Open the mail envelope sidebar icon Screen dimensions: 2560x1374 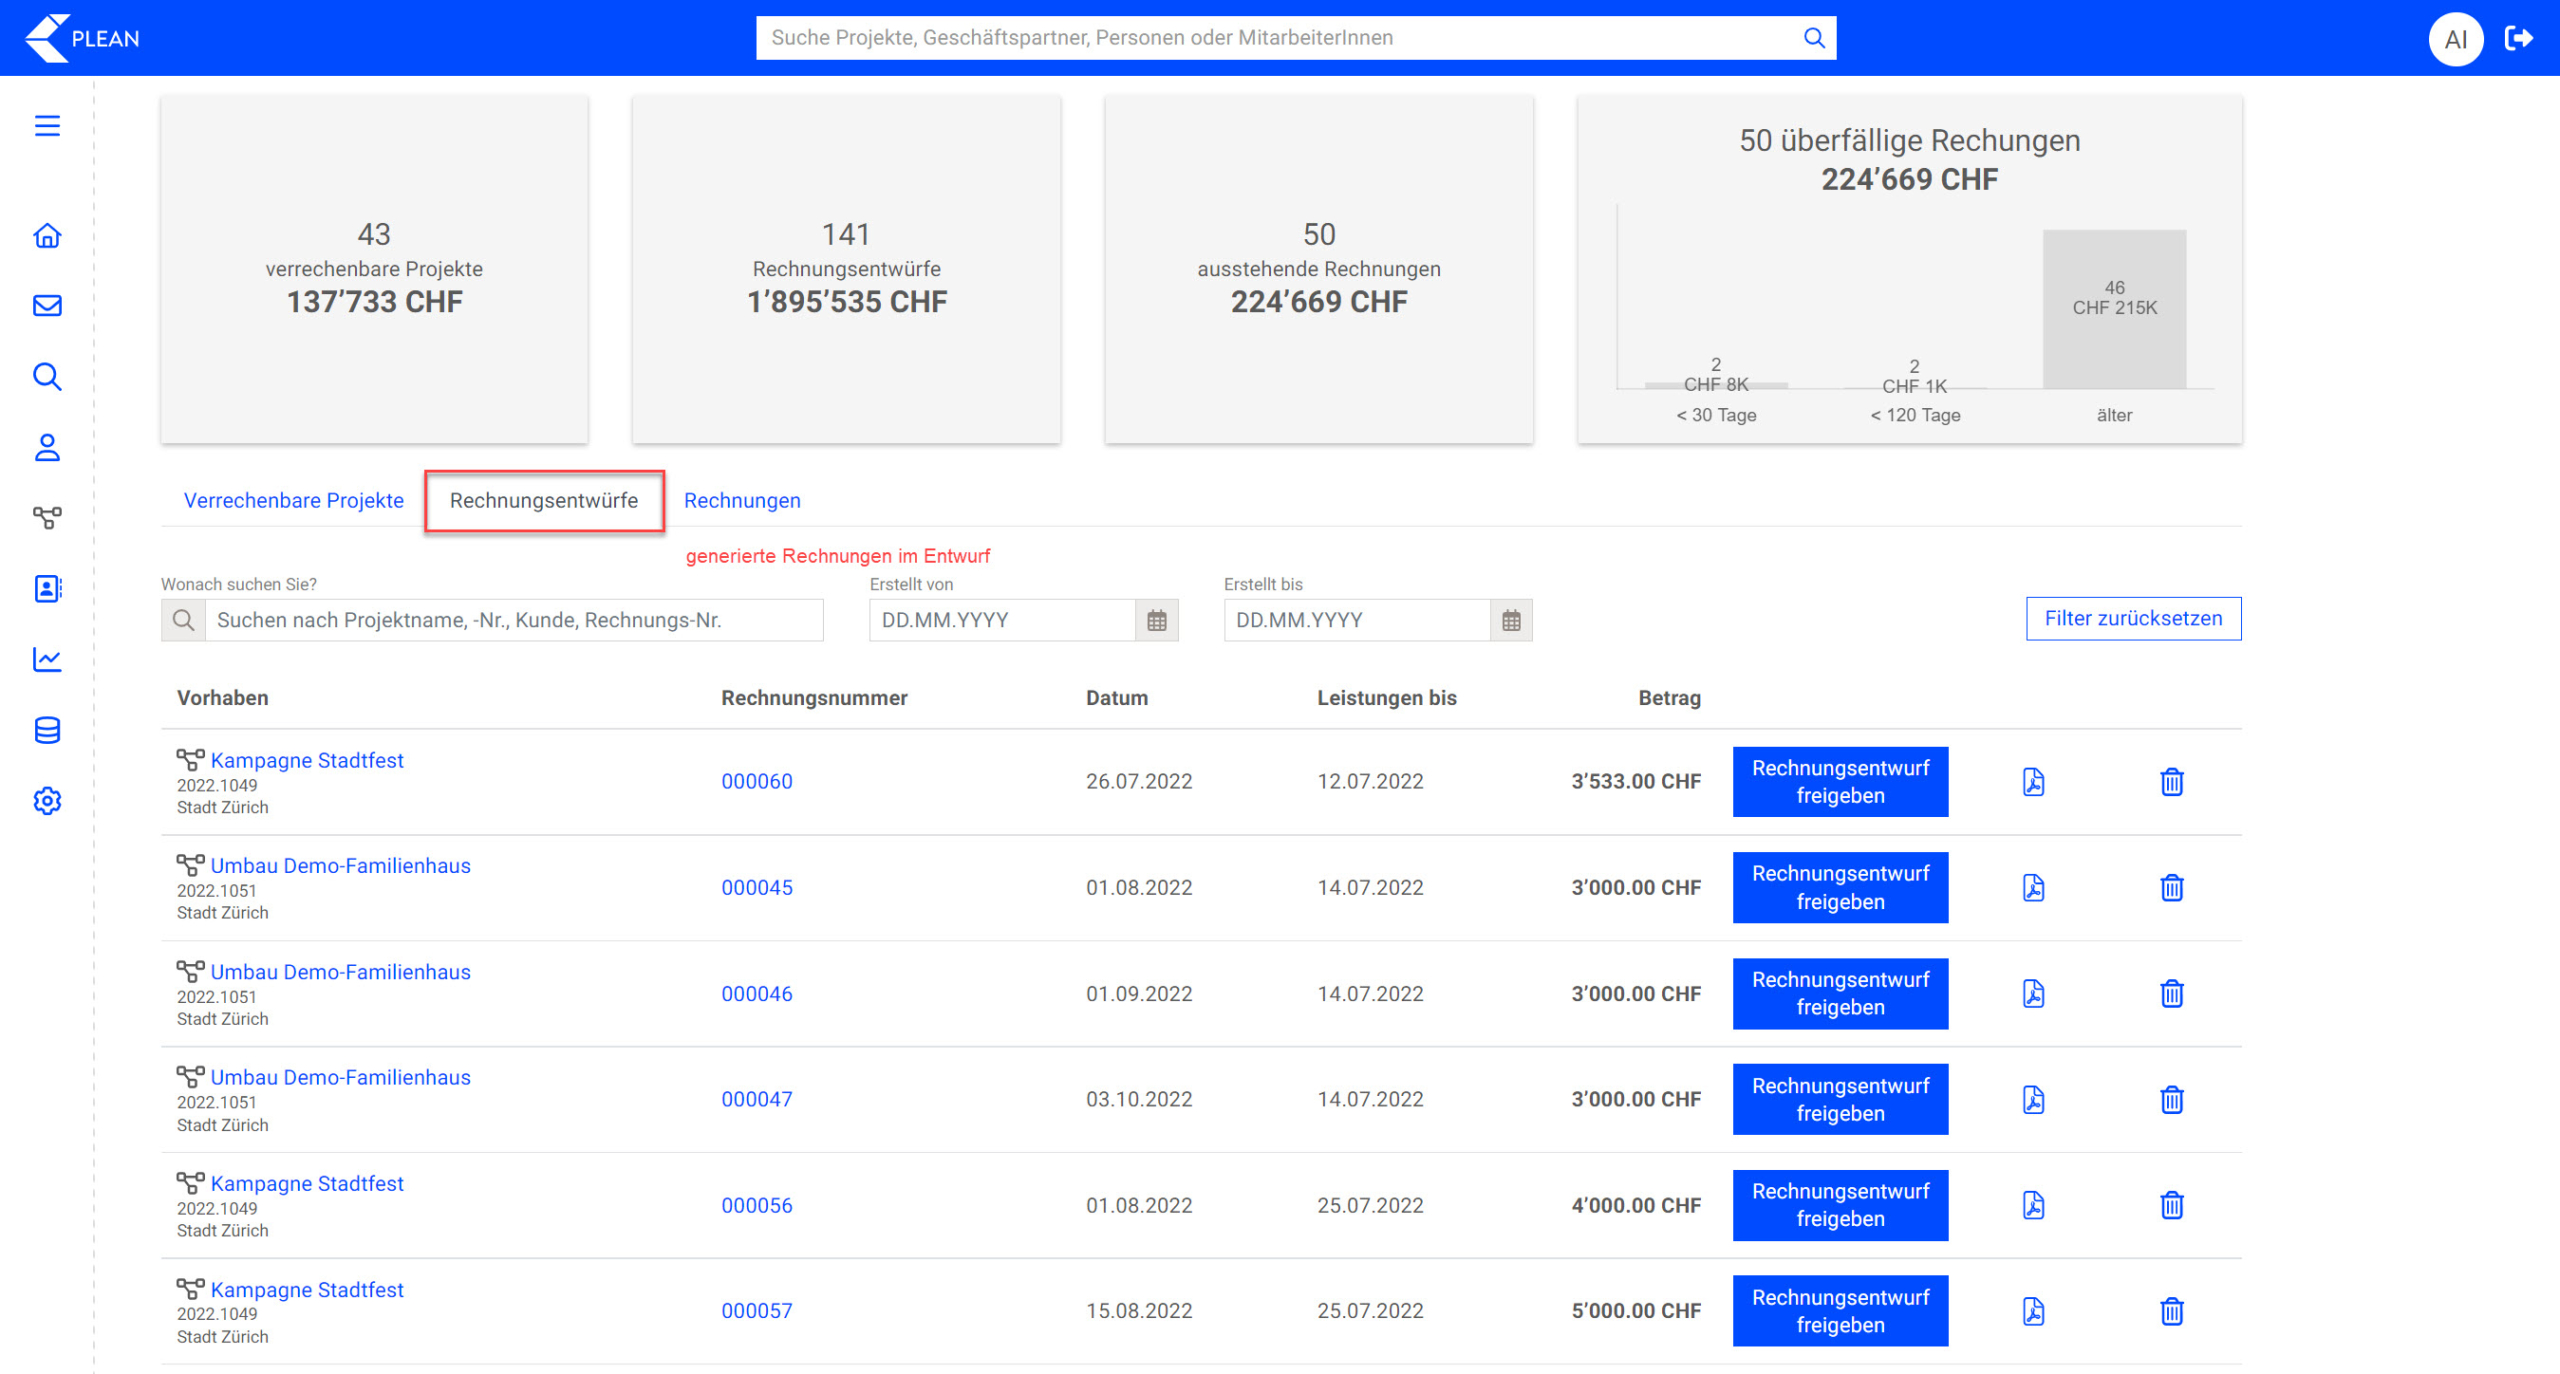[47, 306]
